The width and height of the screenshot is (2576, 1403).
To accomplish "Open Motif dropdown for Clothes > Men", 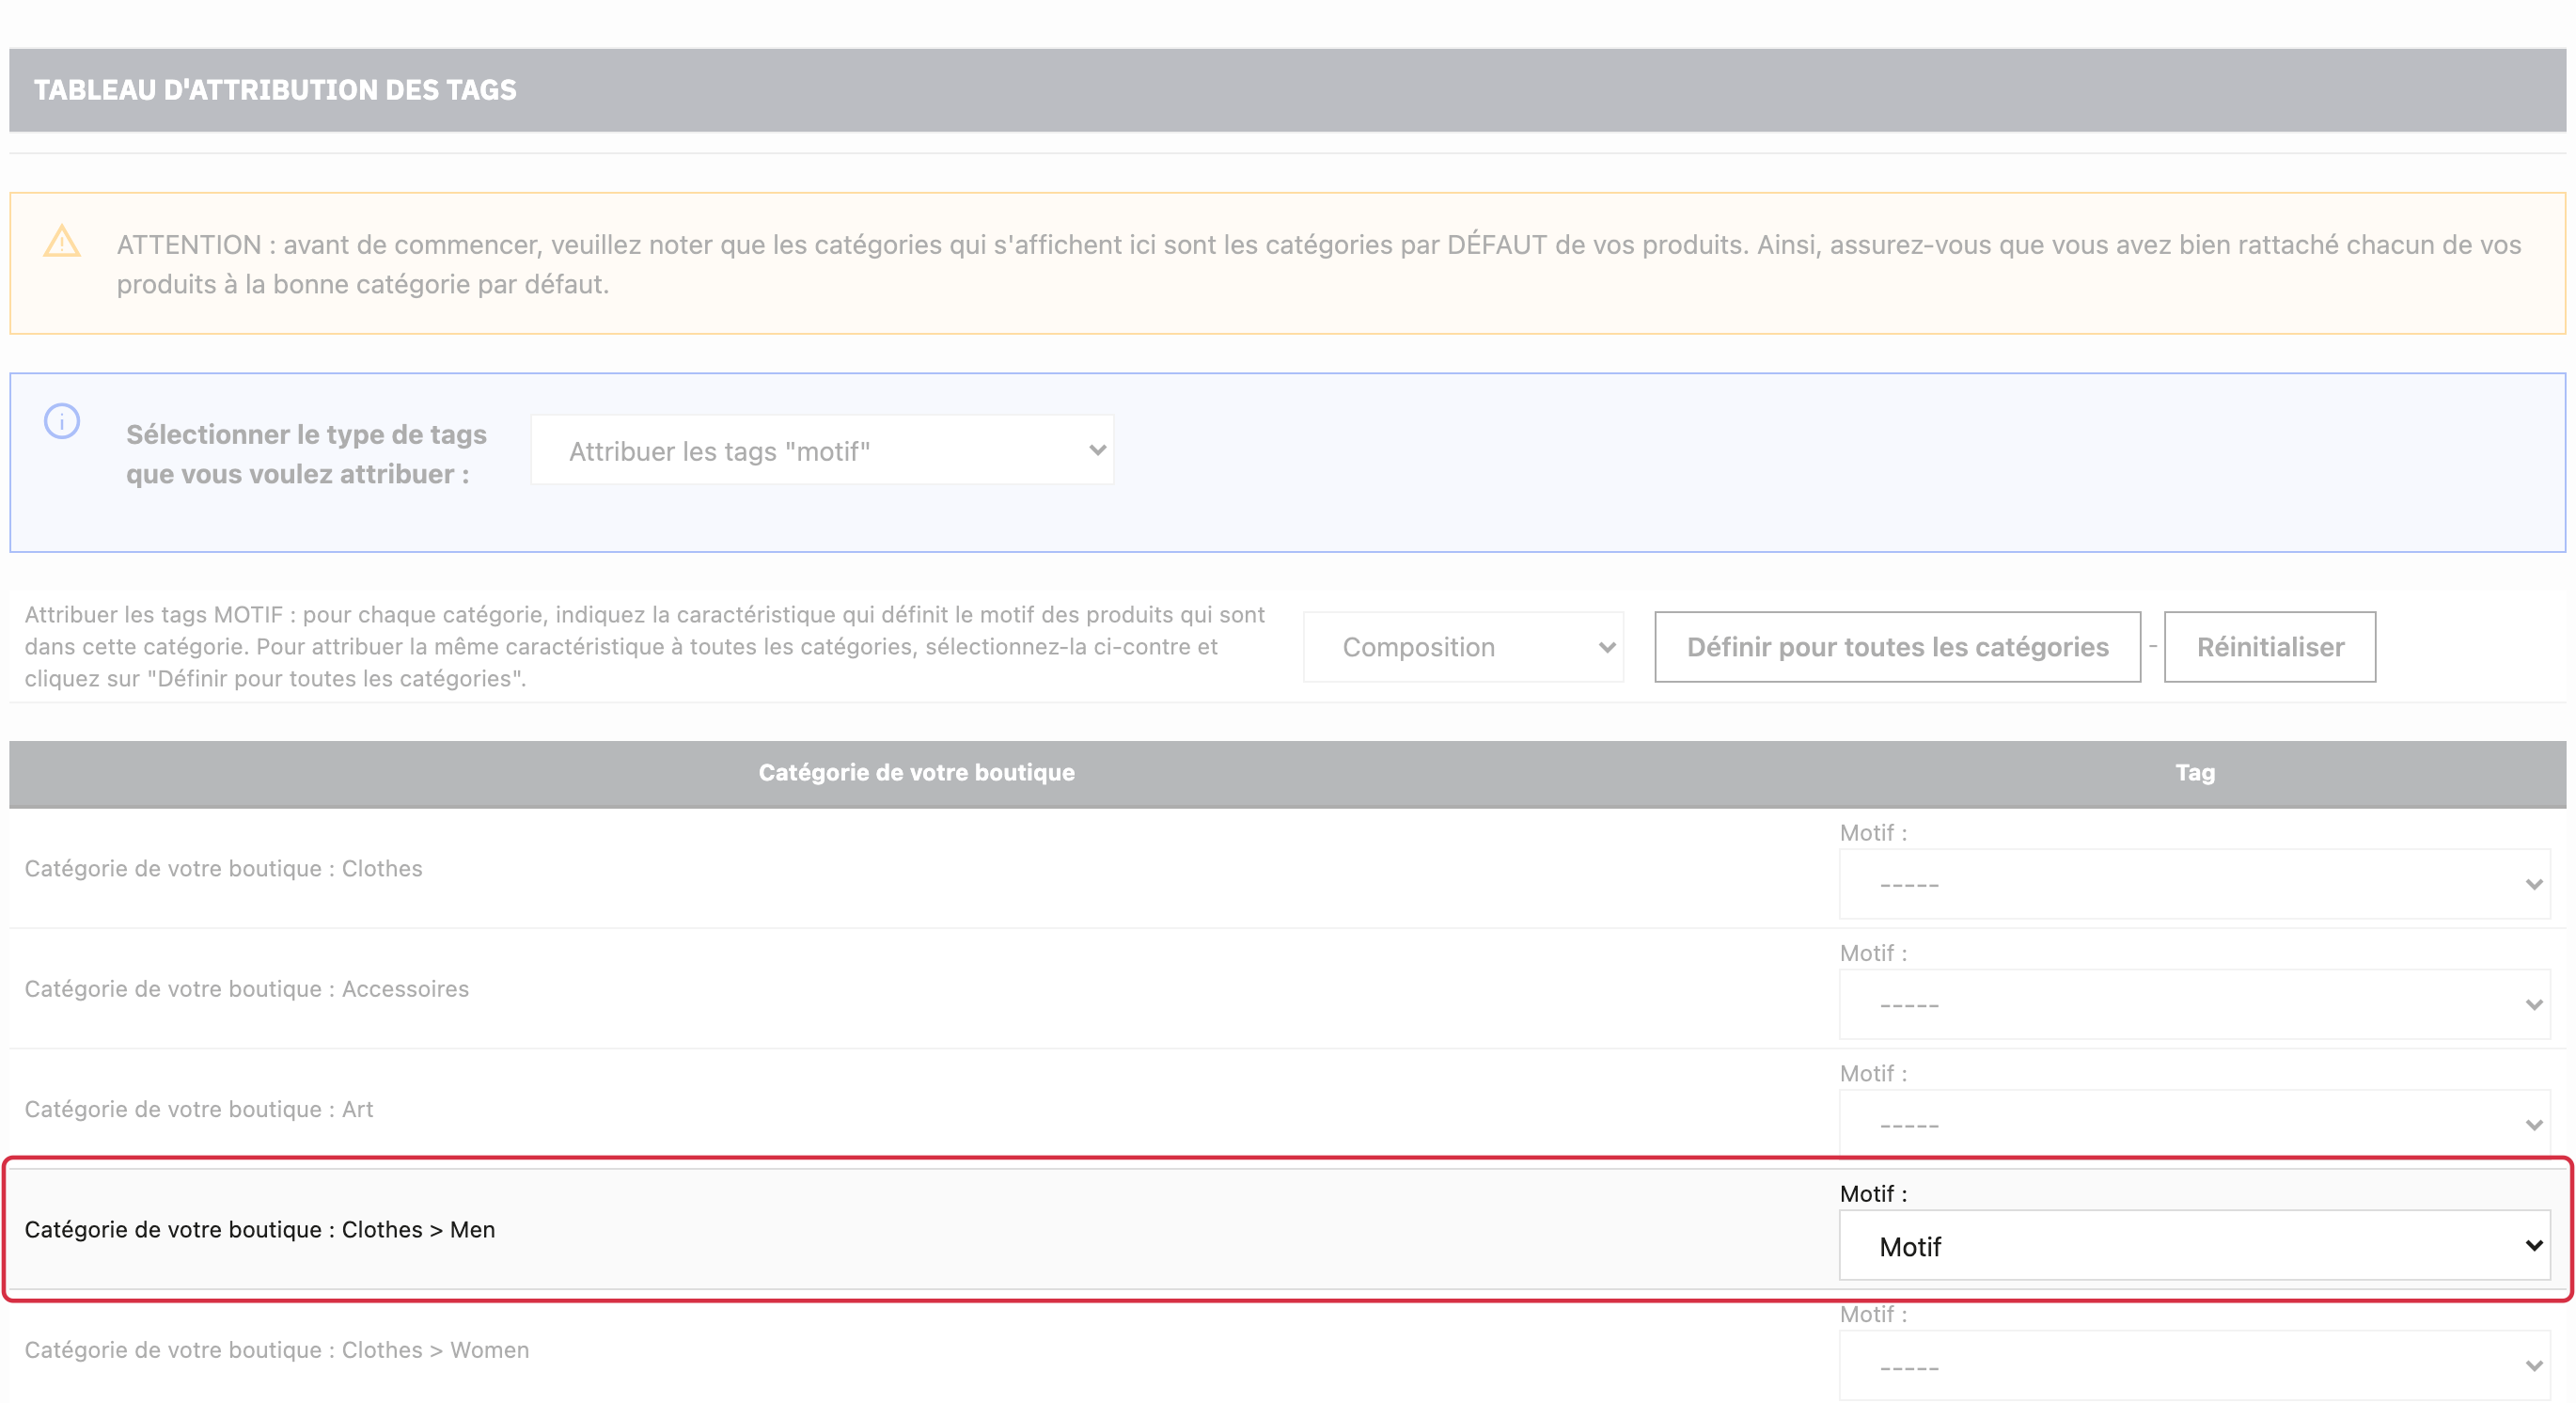I will 2195,1245.
